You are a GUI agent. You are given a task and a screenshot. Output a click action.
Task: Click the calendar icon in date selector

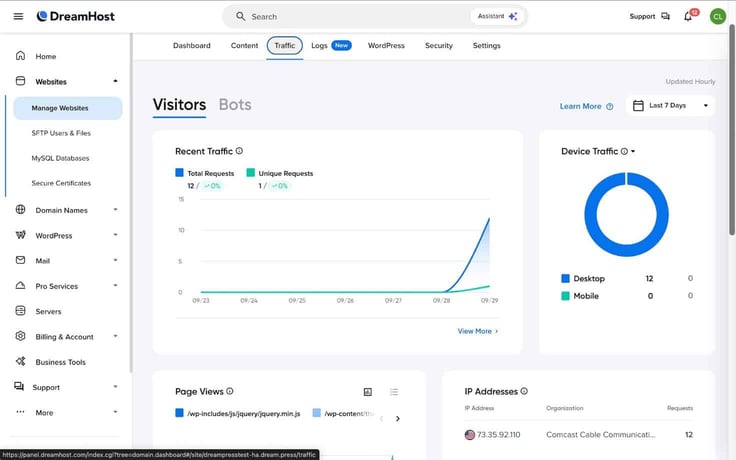[638, 106]
